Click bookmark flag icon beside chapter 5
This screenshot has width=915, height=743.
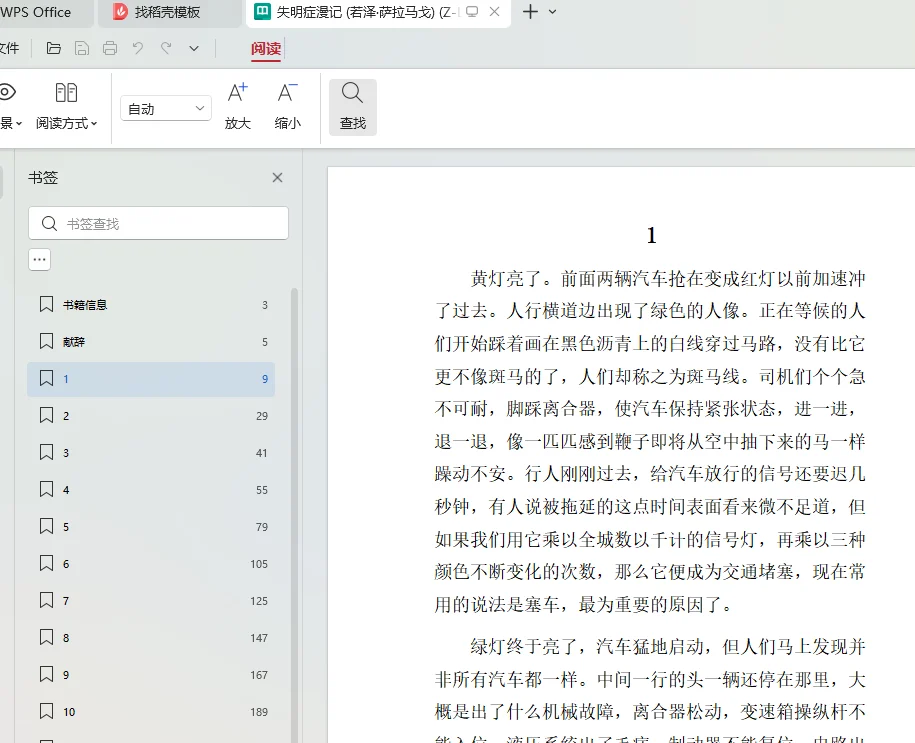pos(46,526)
